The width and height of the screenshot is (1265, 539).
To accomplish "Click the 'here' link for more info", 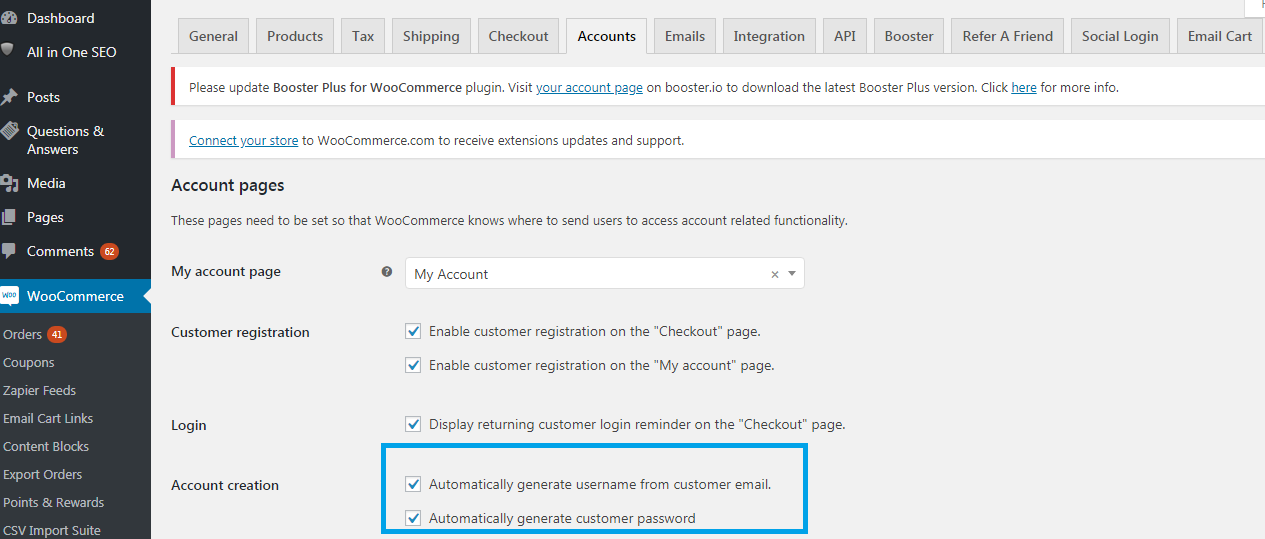I will pyautogui.click(x=1024, y=88).
